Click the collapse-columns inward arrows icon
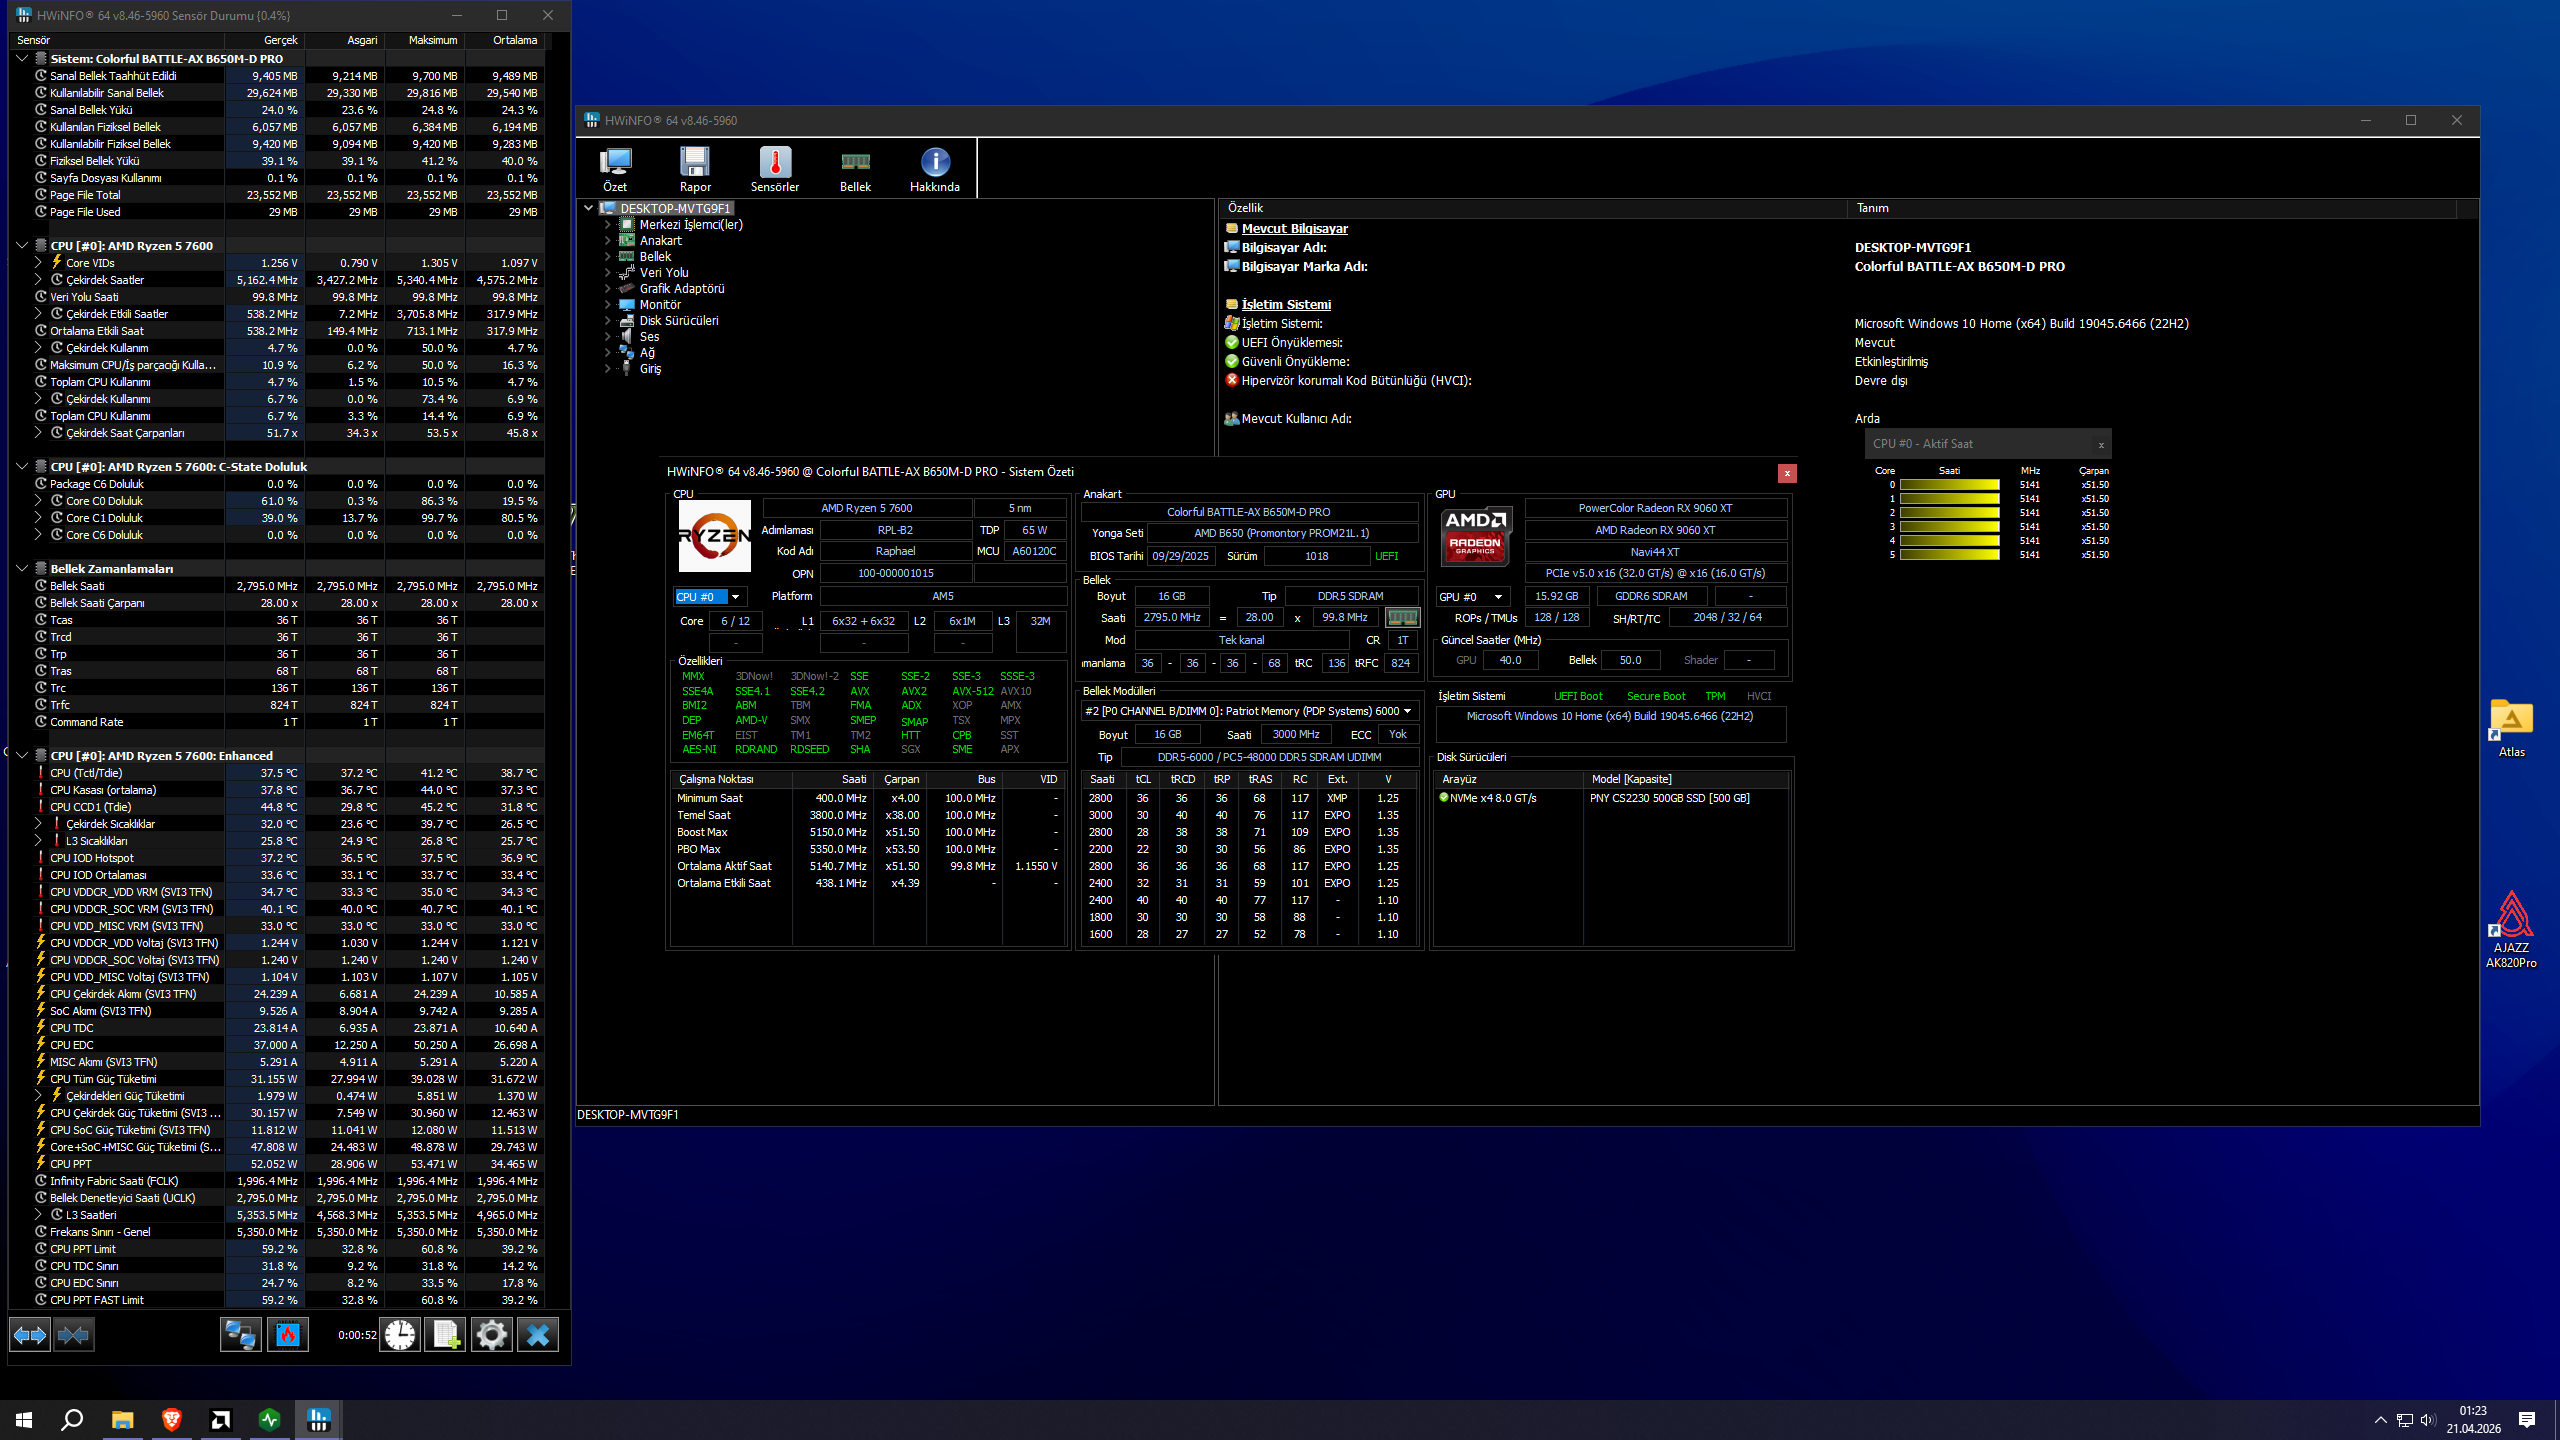 tap(74, 1334)
